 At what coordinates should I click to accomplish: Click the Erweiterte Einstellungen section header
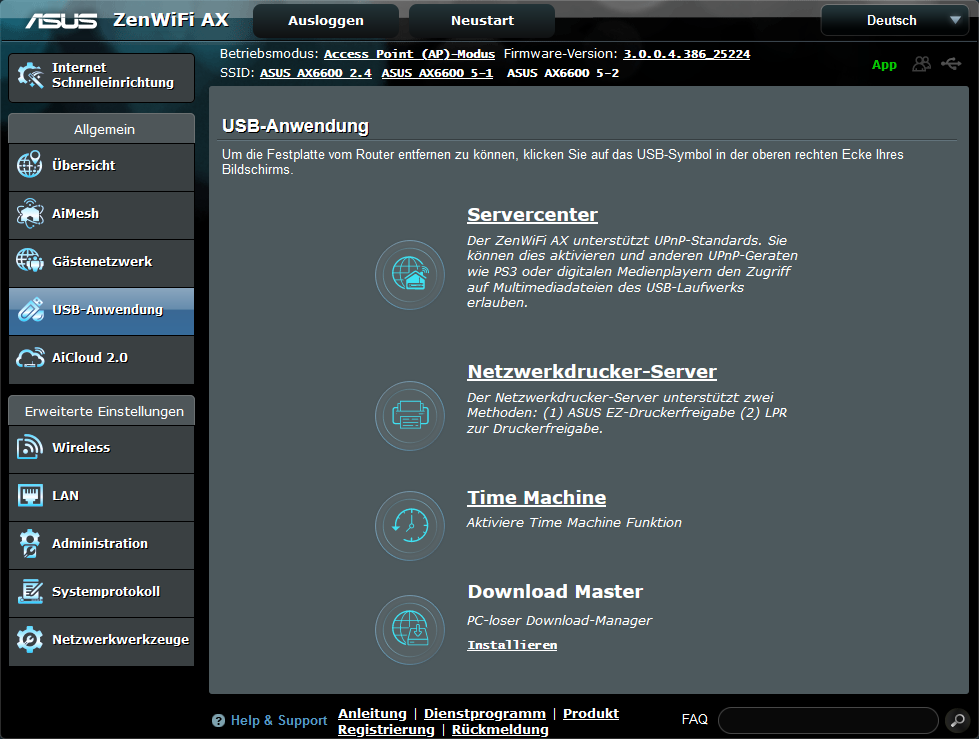[101, 411]
